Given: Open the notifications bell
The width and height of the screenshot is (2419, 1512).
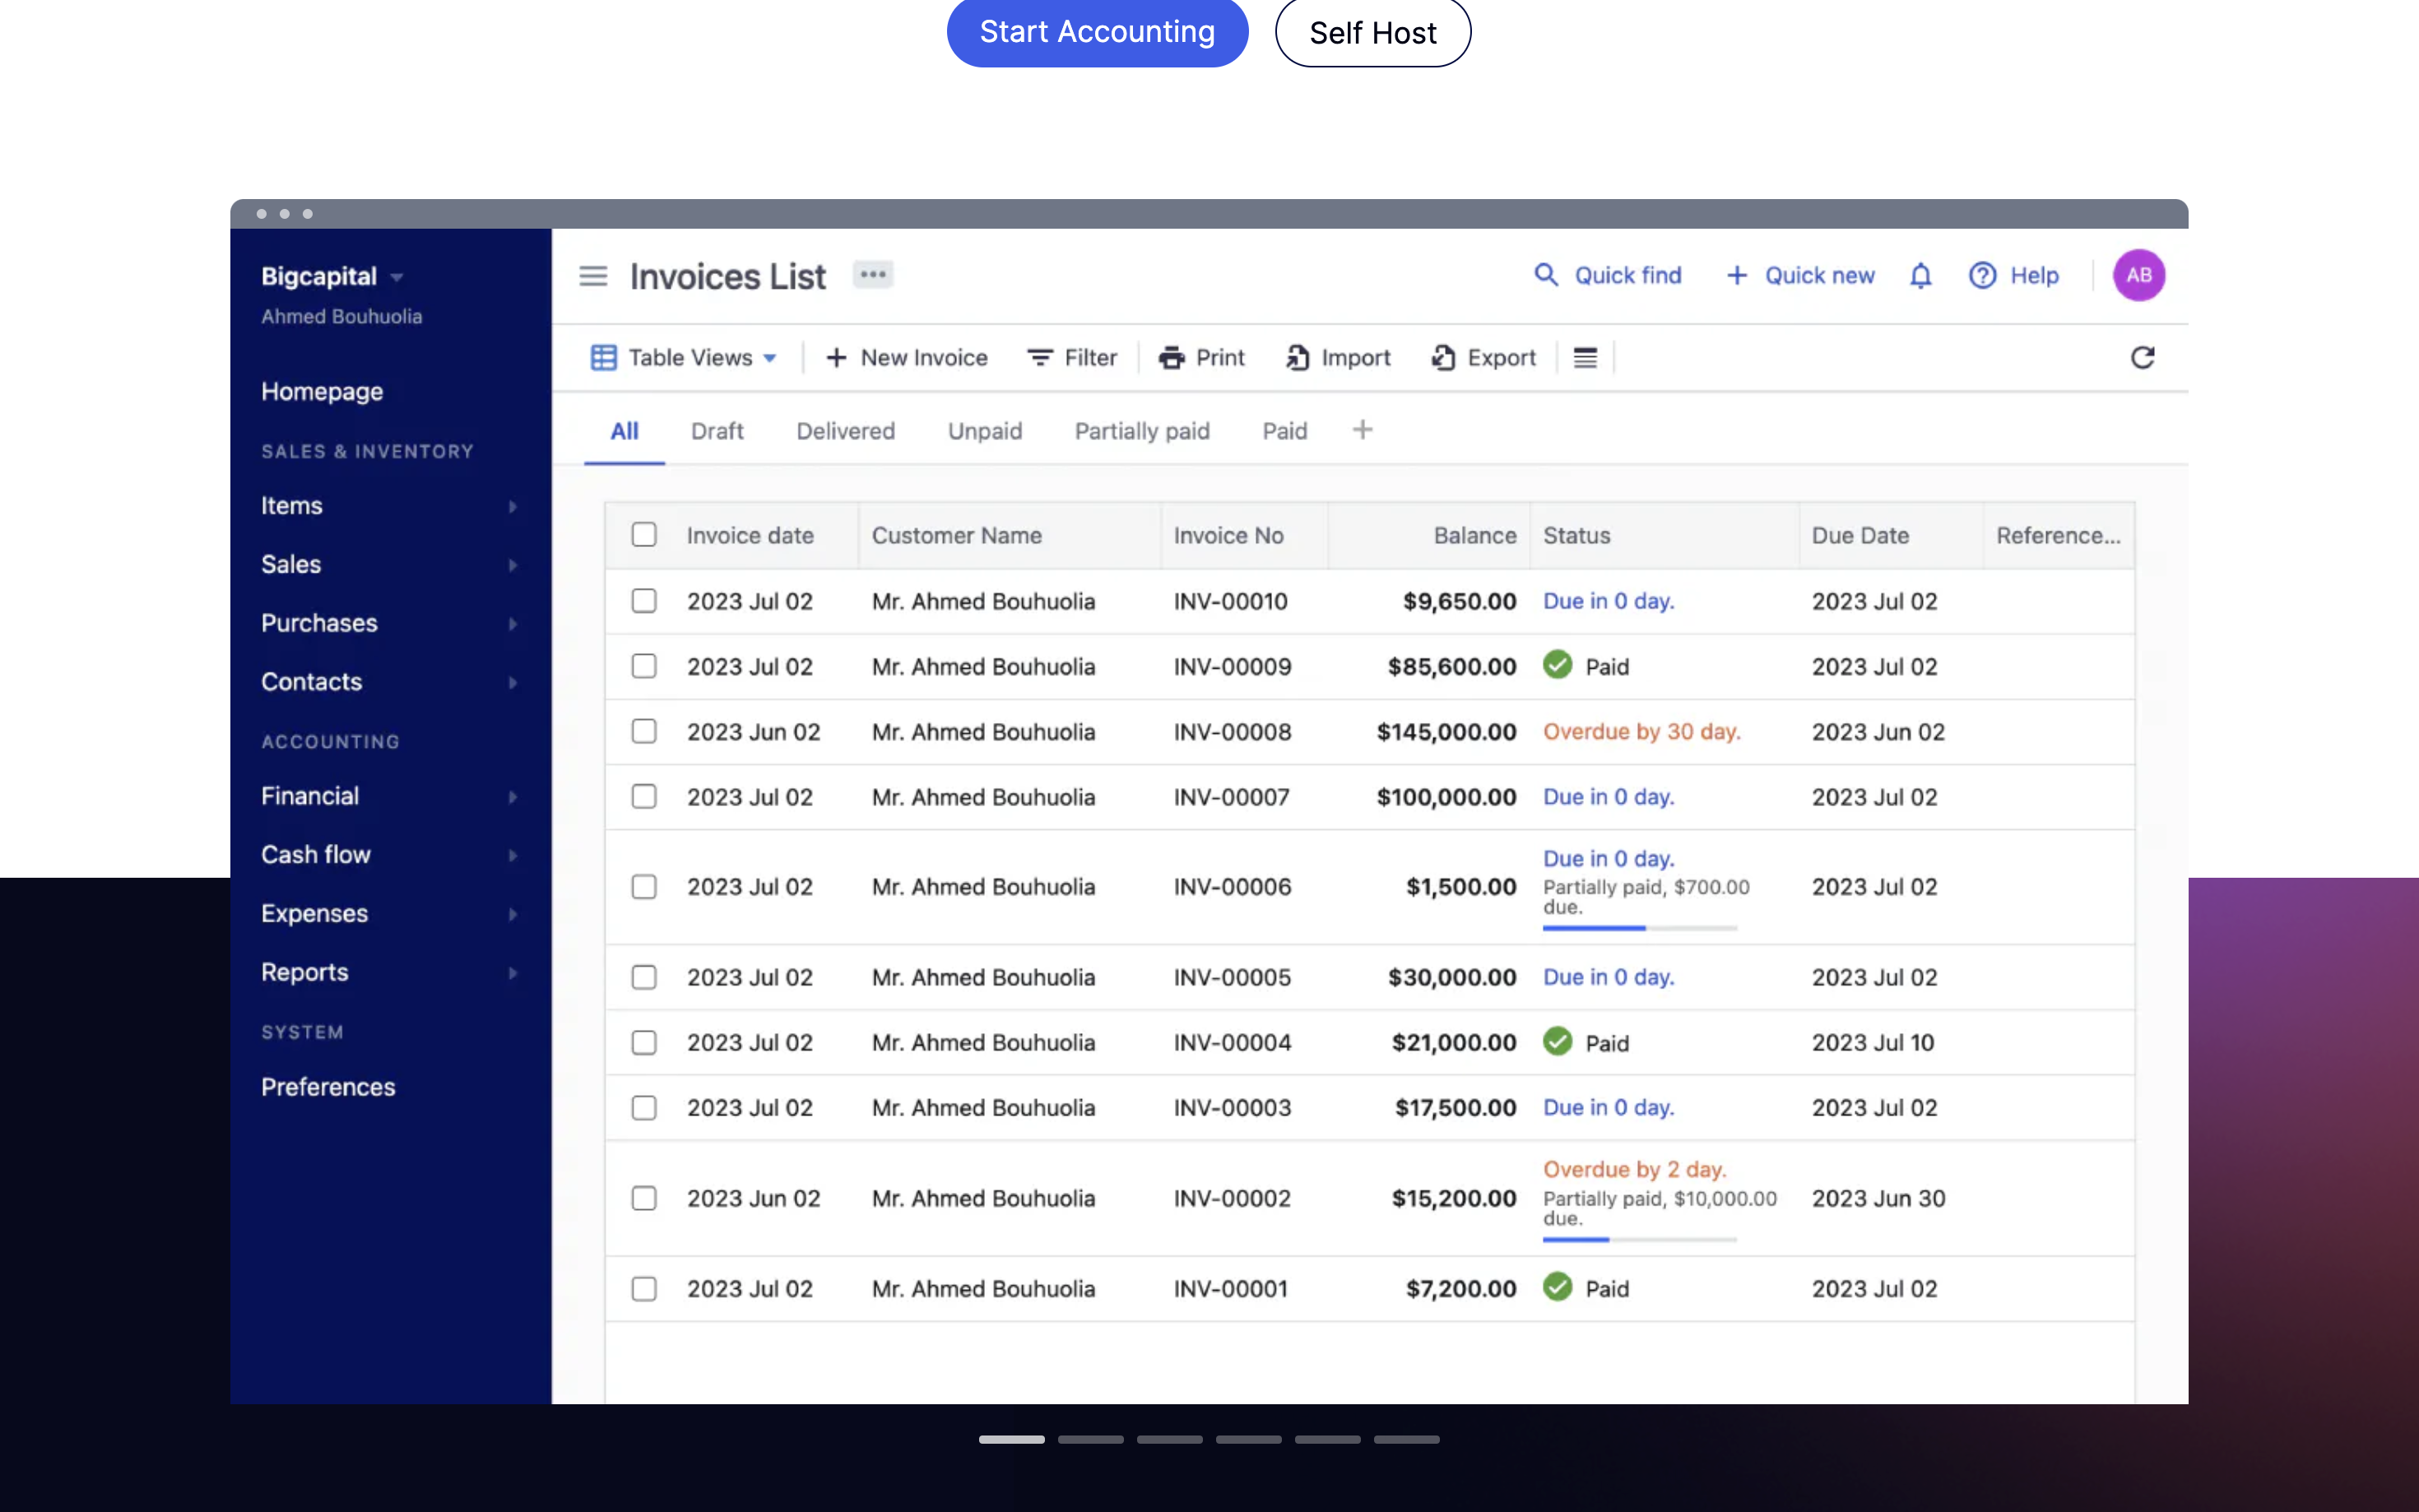Looking at the screenshot, I should 1920,276.
